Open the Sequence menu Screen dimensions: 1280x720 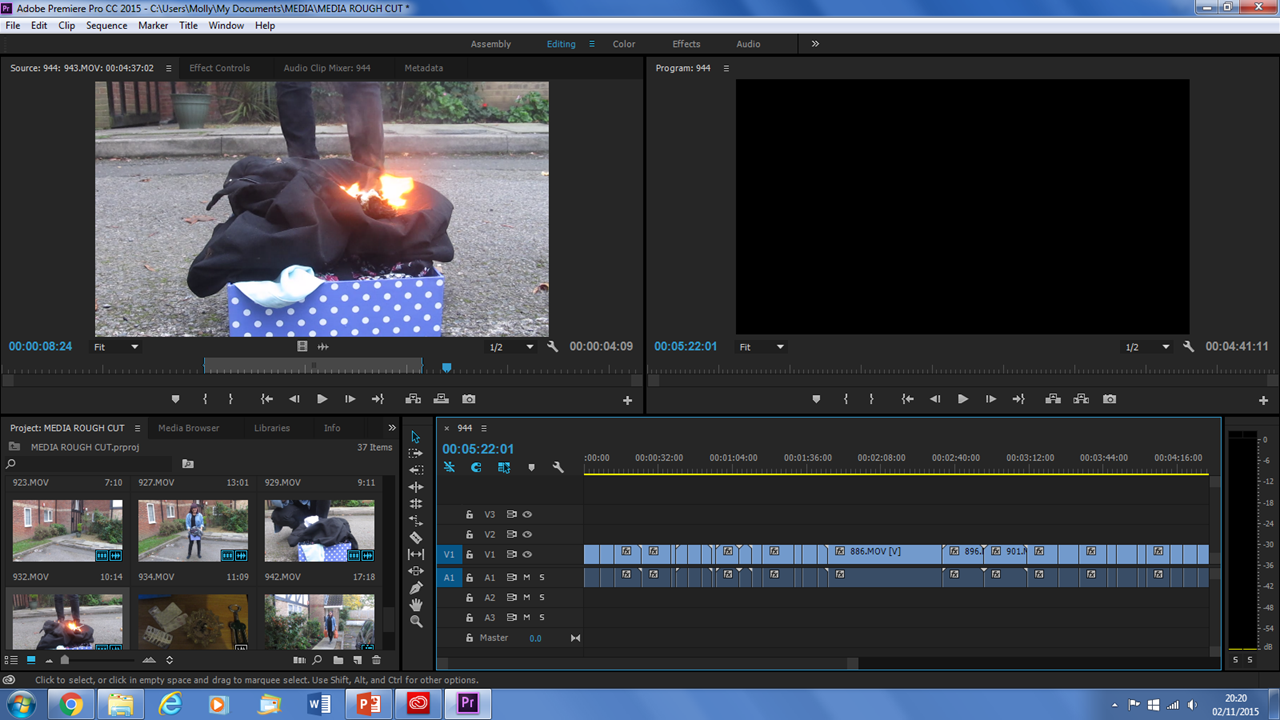106,25
